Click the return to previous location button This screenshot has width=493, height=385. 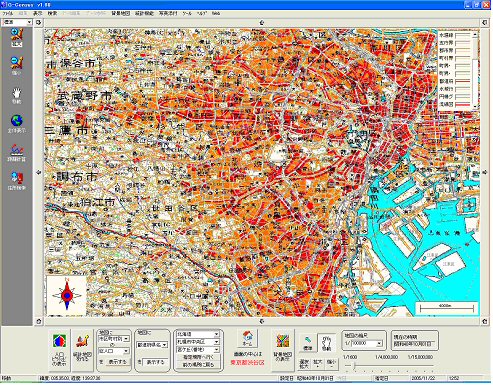tap(198, 365)
